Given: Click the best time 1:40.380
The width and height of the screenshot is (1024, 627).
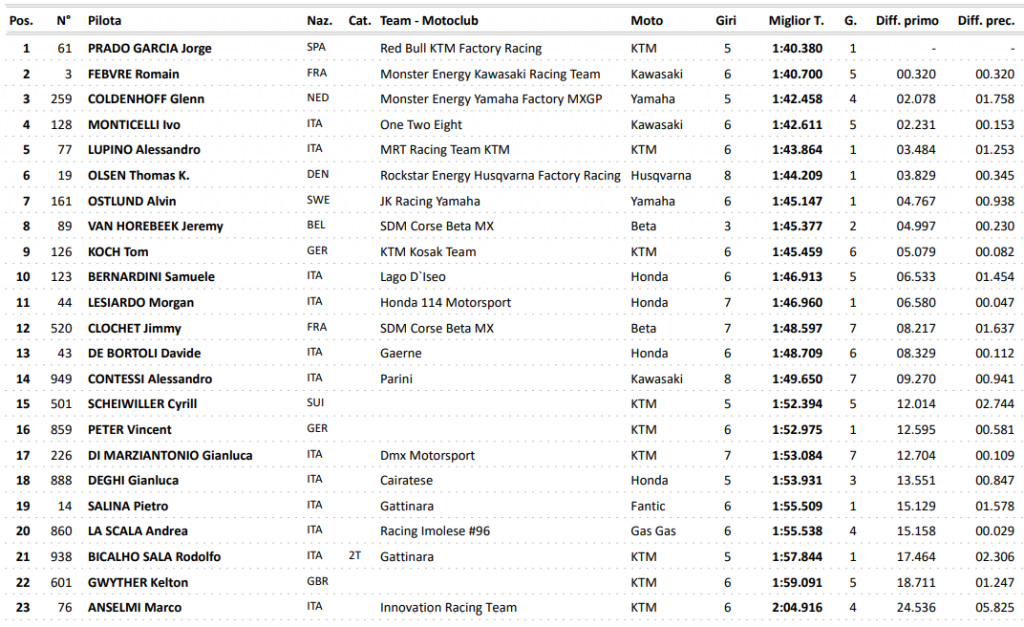Looking at the screenshot, I should tap(796, 48).
